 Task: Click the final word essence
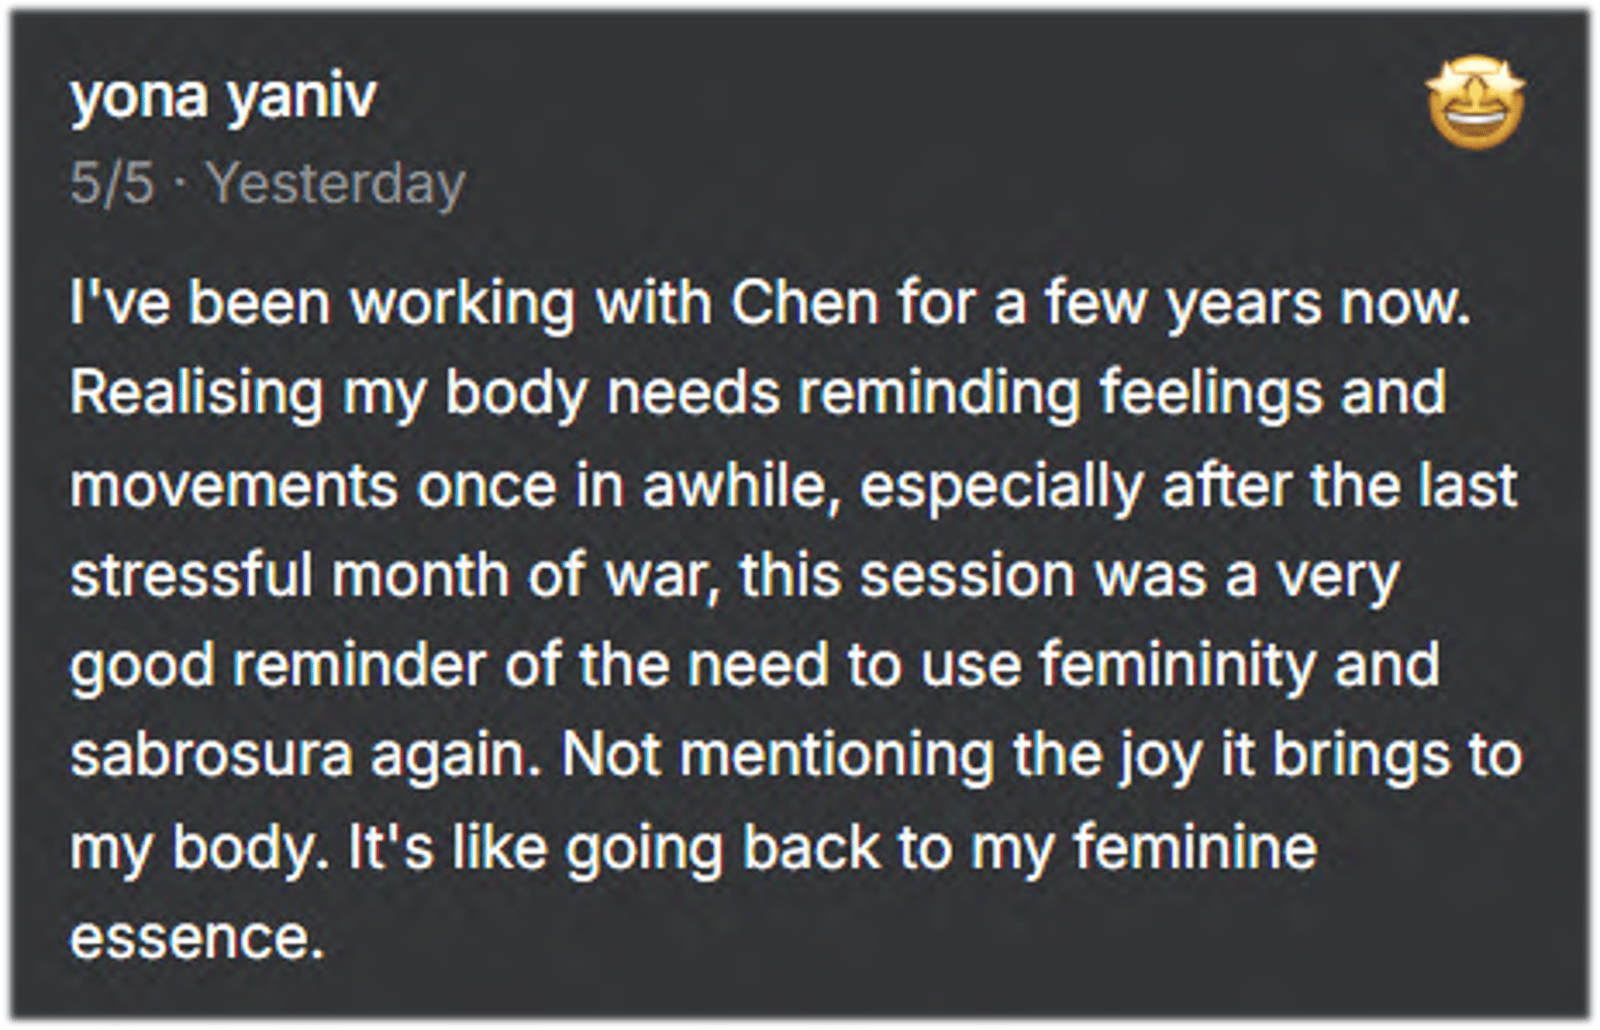pyautogui.click(x=196, y=937)
